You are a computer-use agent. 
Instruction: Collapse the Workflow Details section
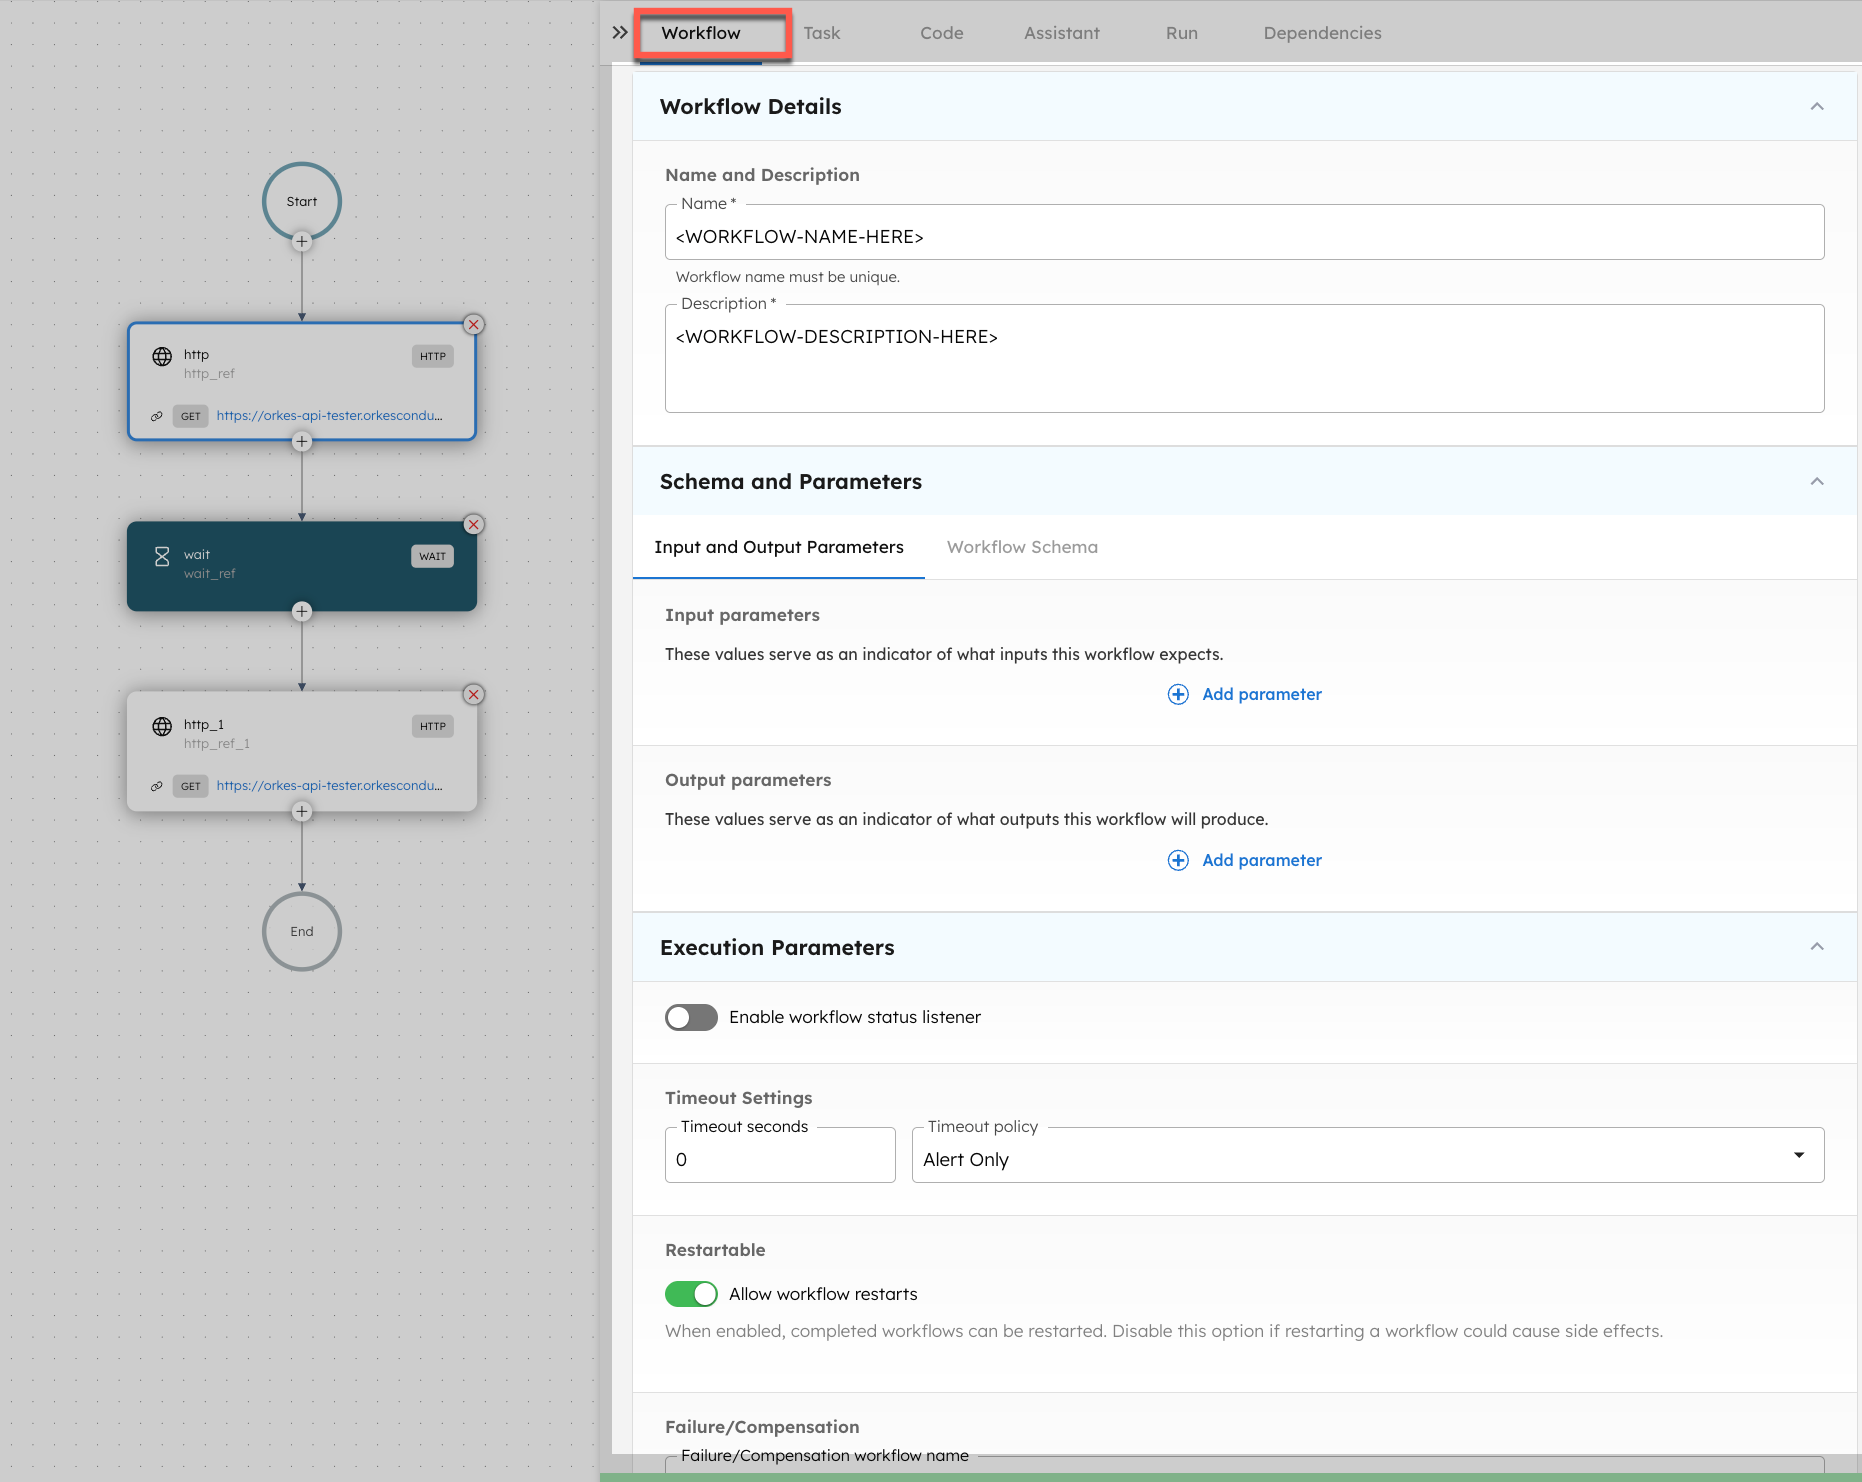click(x=1817, y=106)
